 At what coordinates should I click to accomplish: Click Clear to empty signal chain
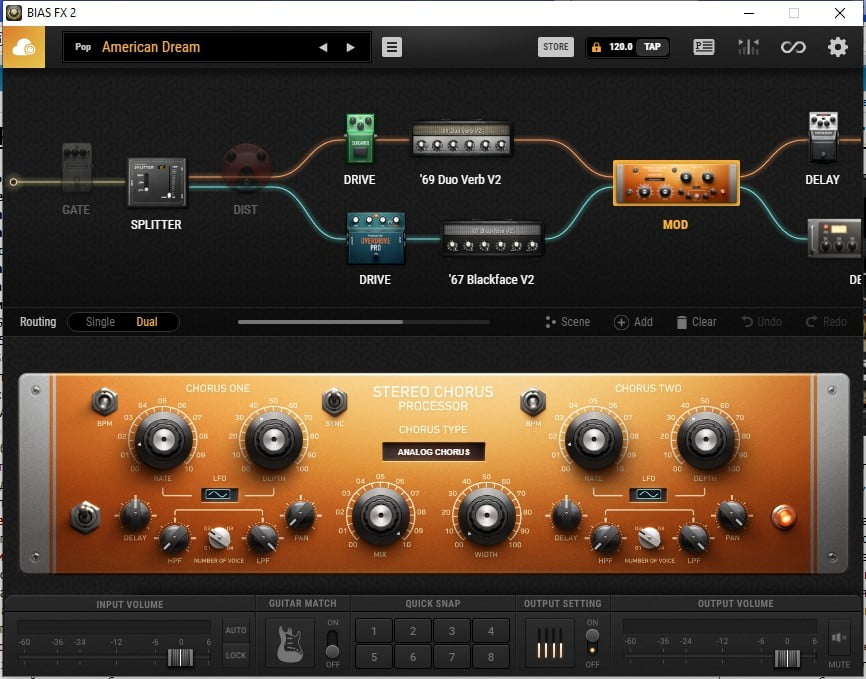click(696, 322)
